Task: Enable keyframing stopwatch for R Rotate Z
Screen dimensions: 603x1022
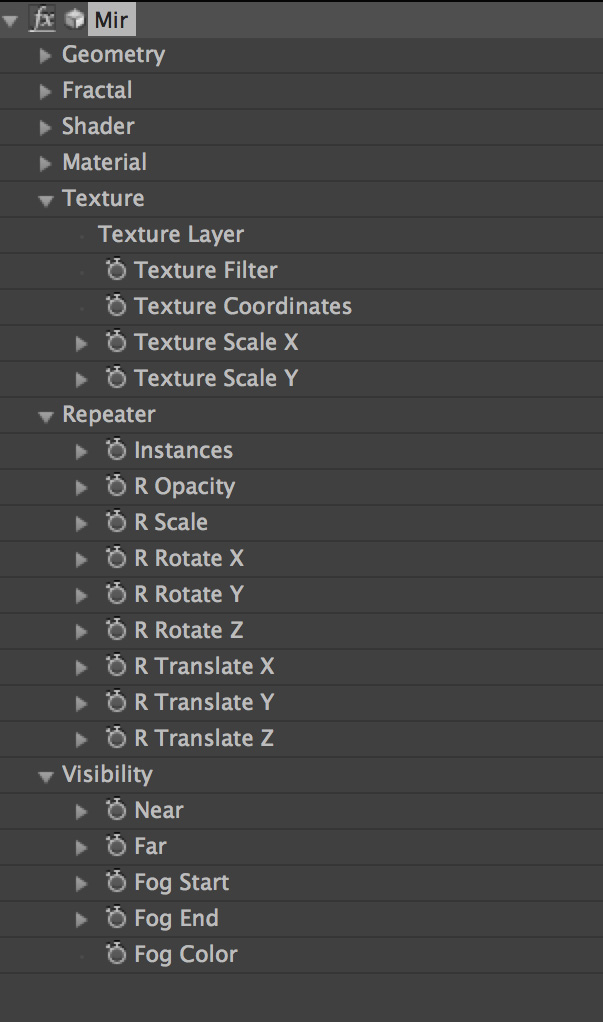Action: pyautogui.click(x=116, y=629)
